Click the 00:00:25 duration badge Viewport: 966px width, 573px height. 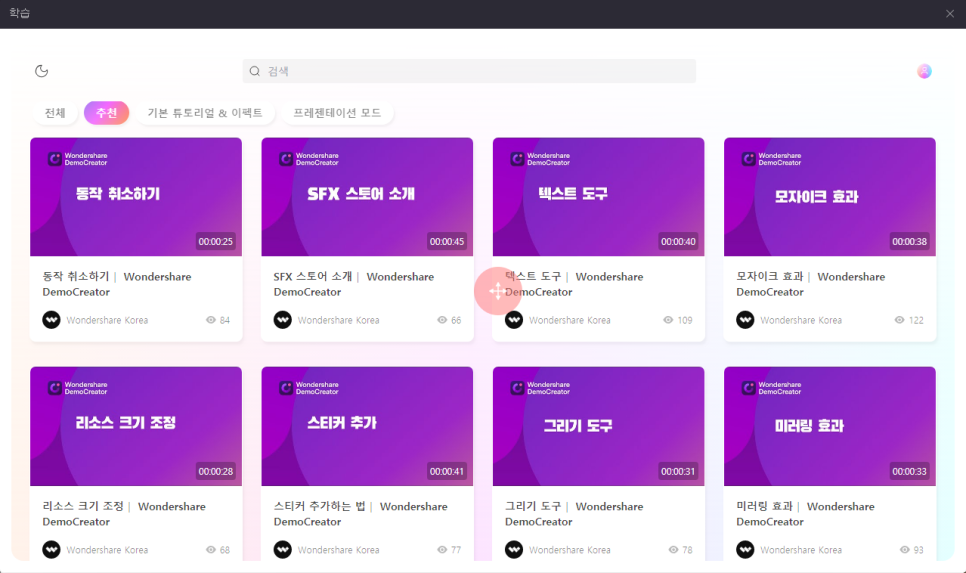point(216,242)
